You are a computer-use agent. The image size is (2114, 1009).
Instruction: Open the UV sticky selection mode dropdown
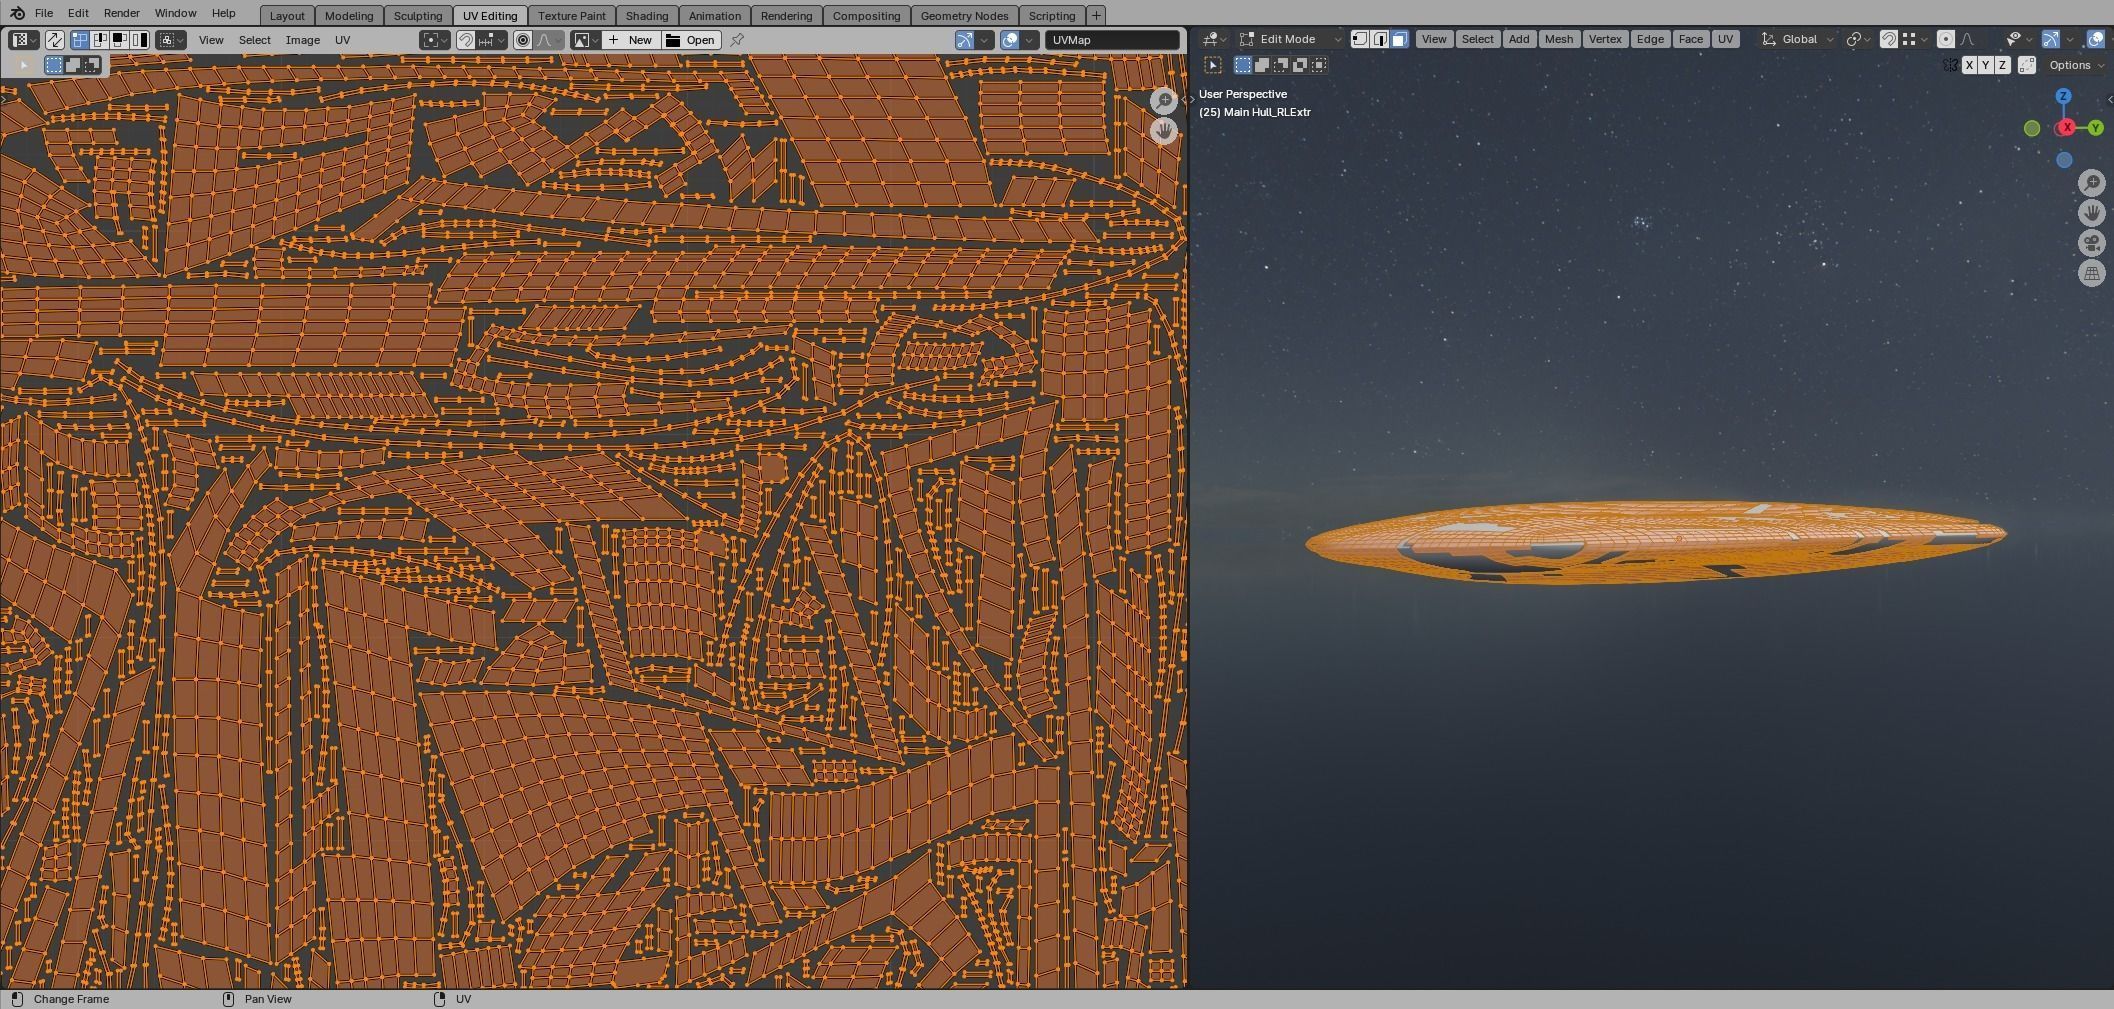pos(172,40)
